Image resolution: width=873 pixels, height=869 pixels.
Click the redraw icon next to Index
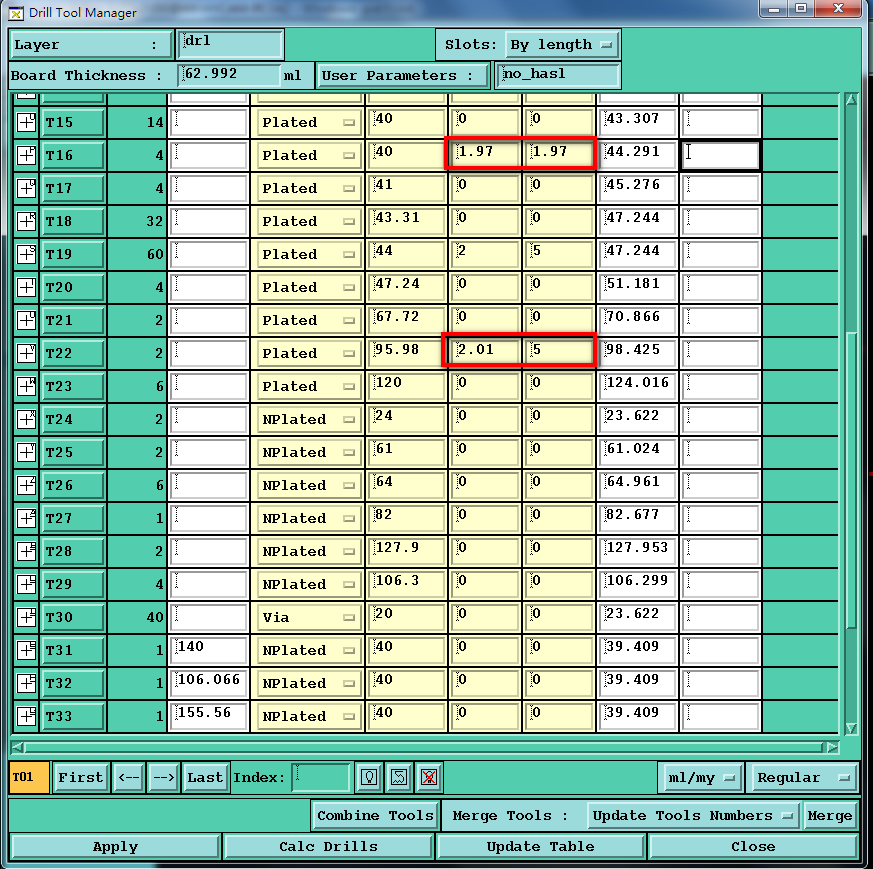tap(399, 777)
